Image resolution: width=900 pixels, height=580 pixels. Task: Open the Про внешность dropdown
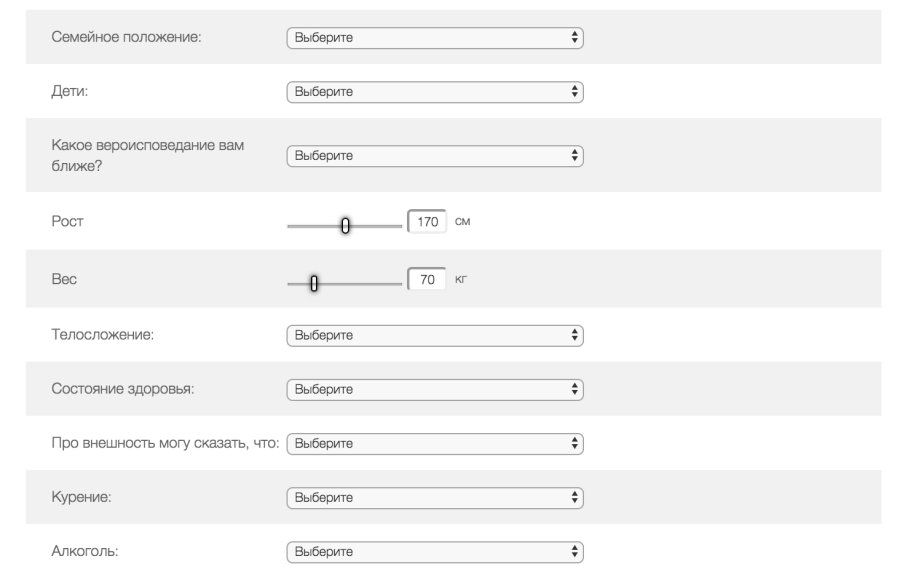[x=434, y=442]
